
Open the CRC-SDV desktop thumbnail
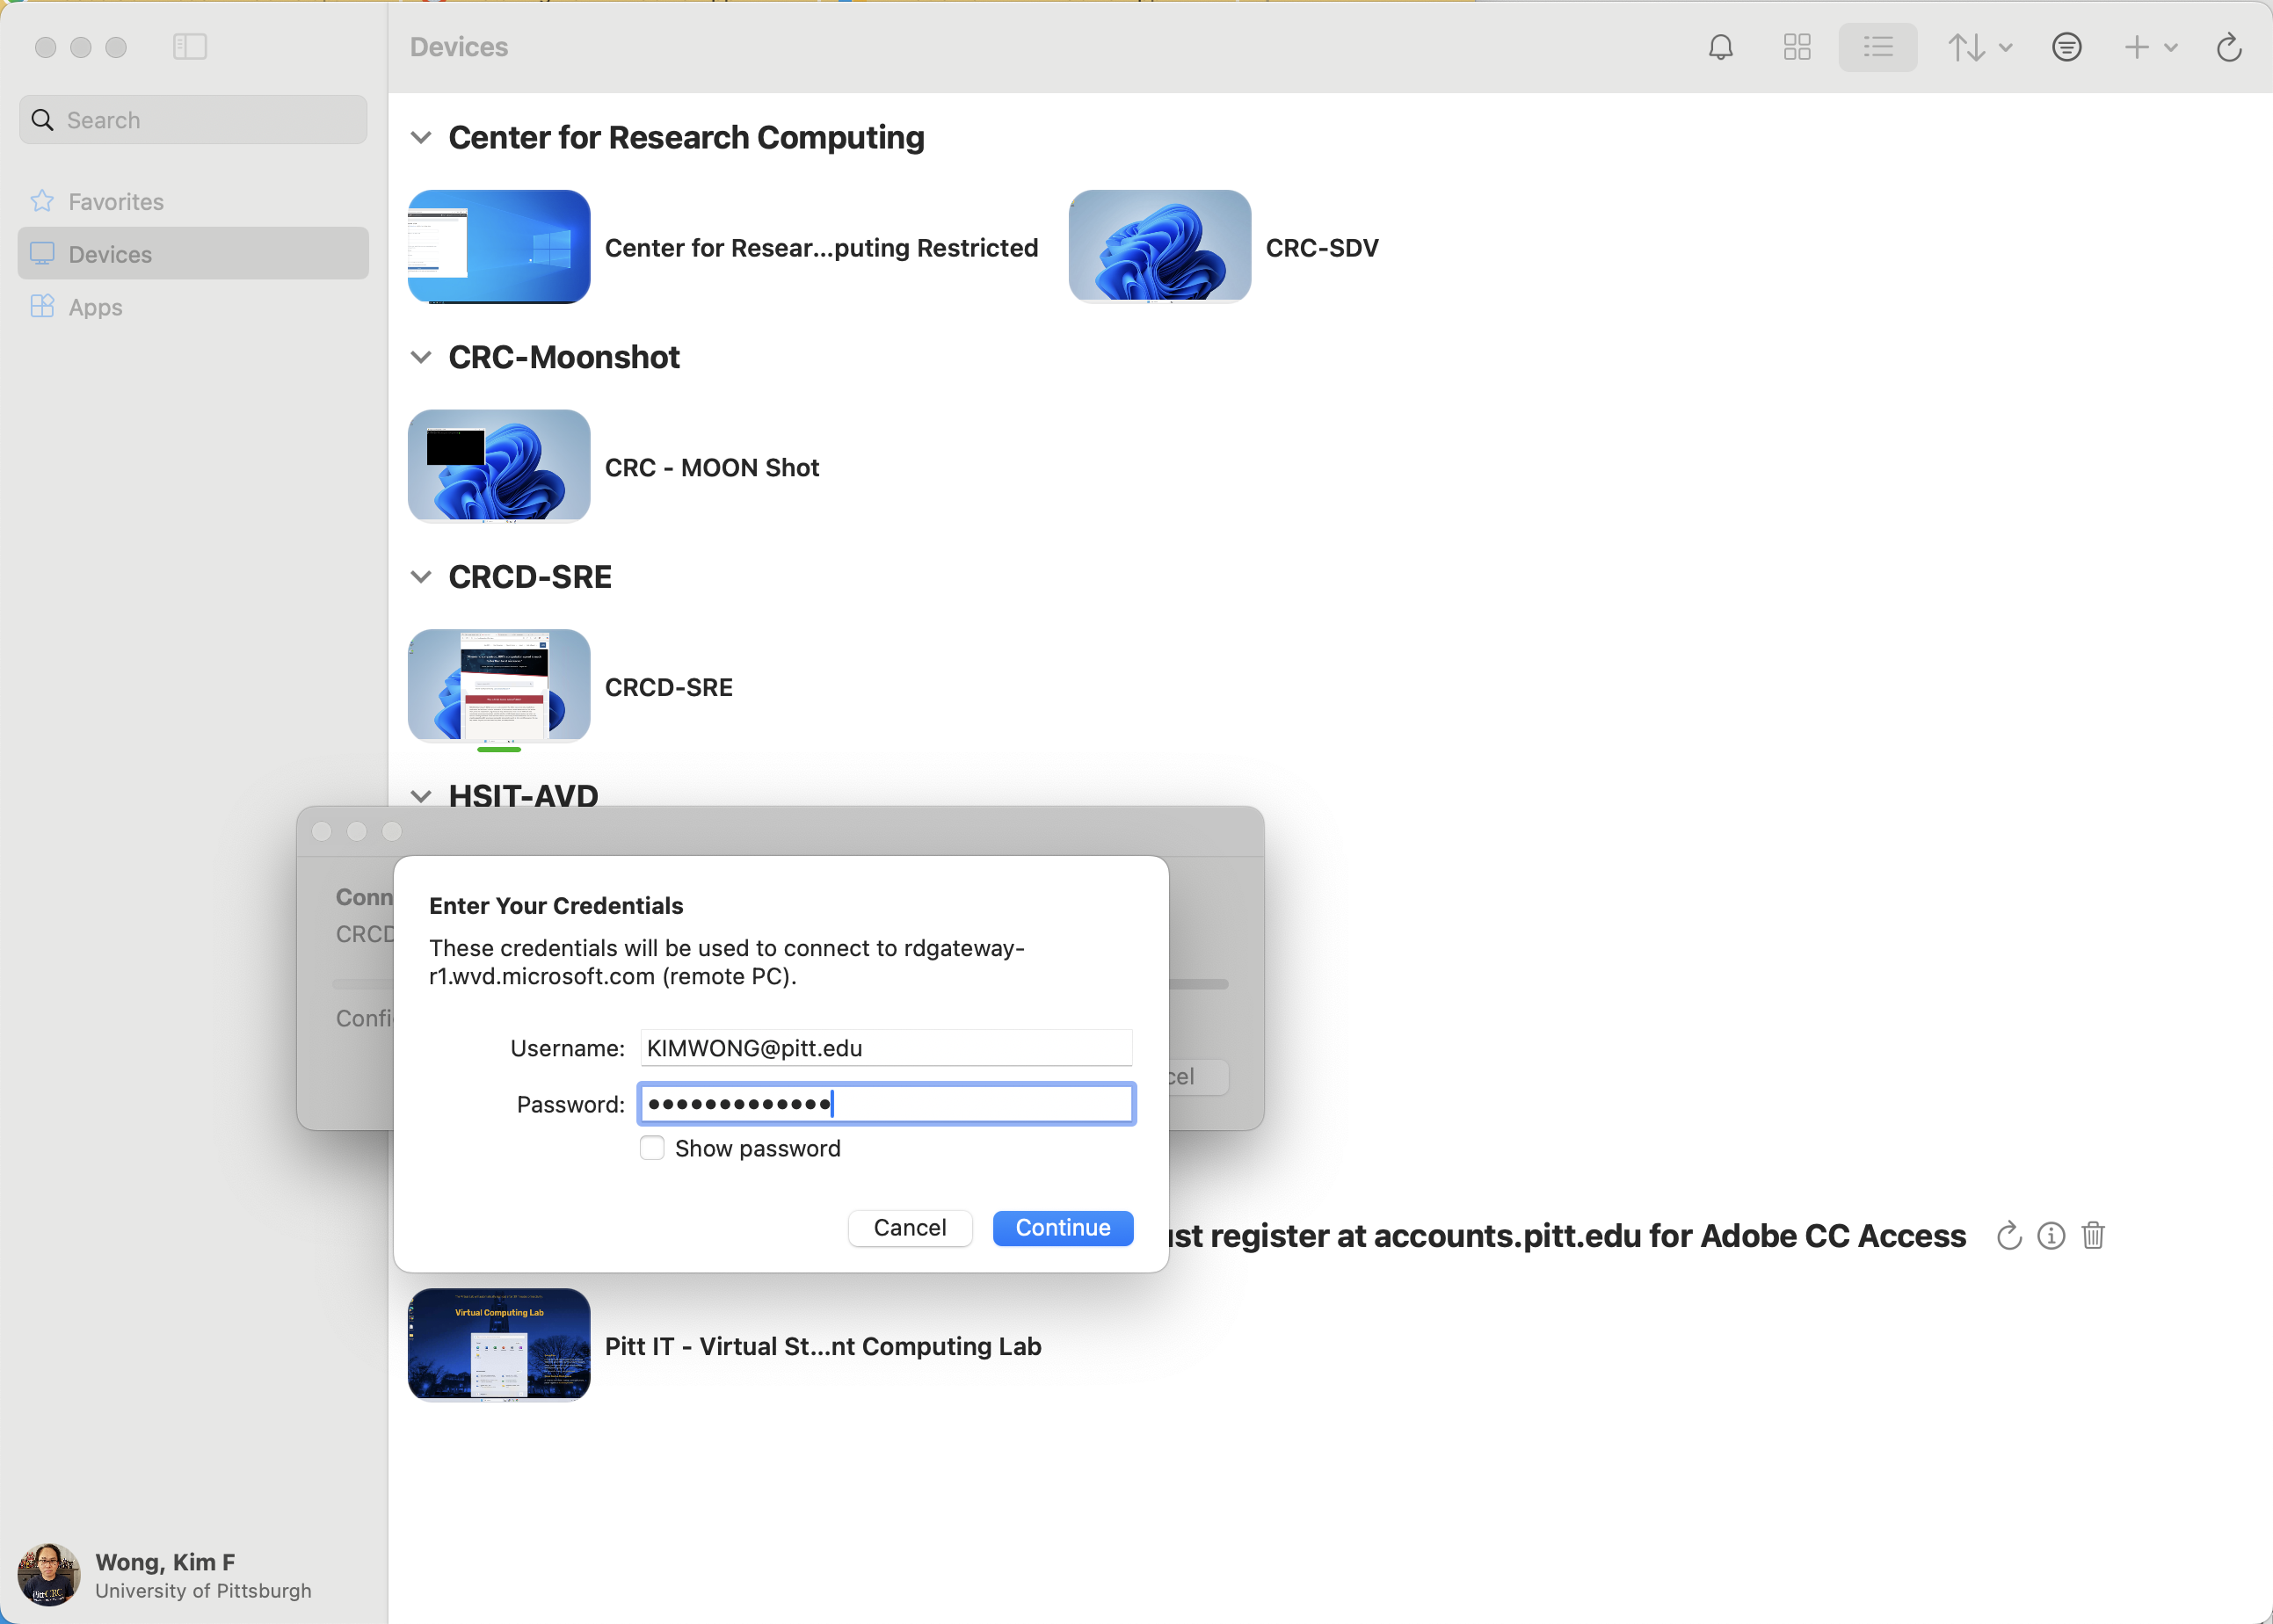tap(1159, 247)
